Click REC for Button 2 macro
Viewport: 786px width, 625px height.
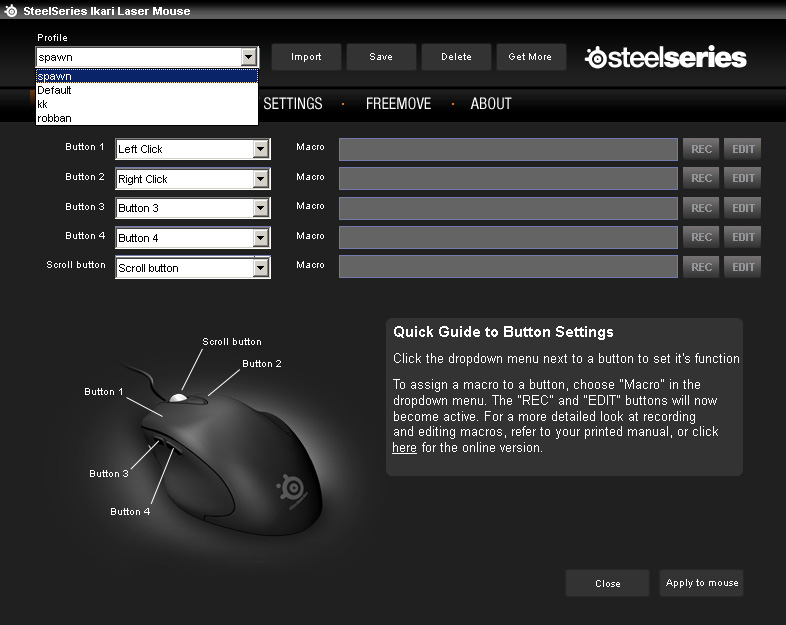701,178
